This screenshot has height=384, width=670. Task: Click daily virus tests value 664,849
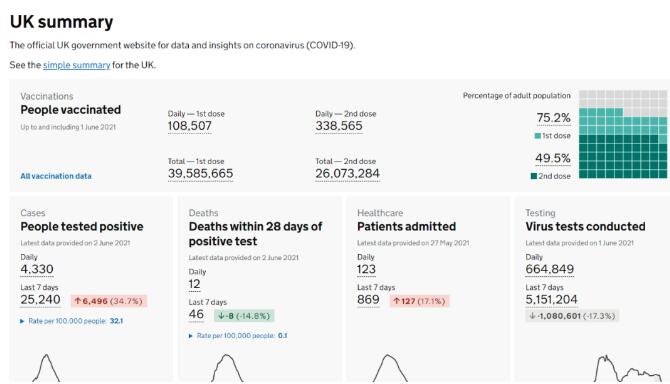click(x=550, y=270)
